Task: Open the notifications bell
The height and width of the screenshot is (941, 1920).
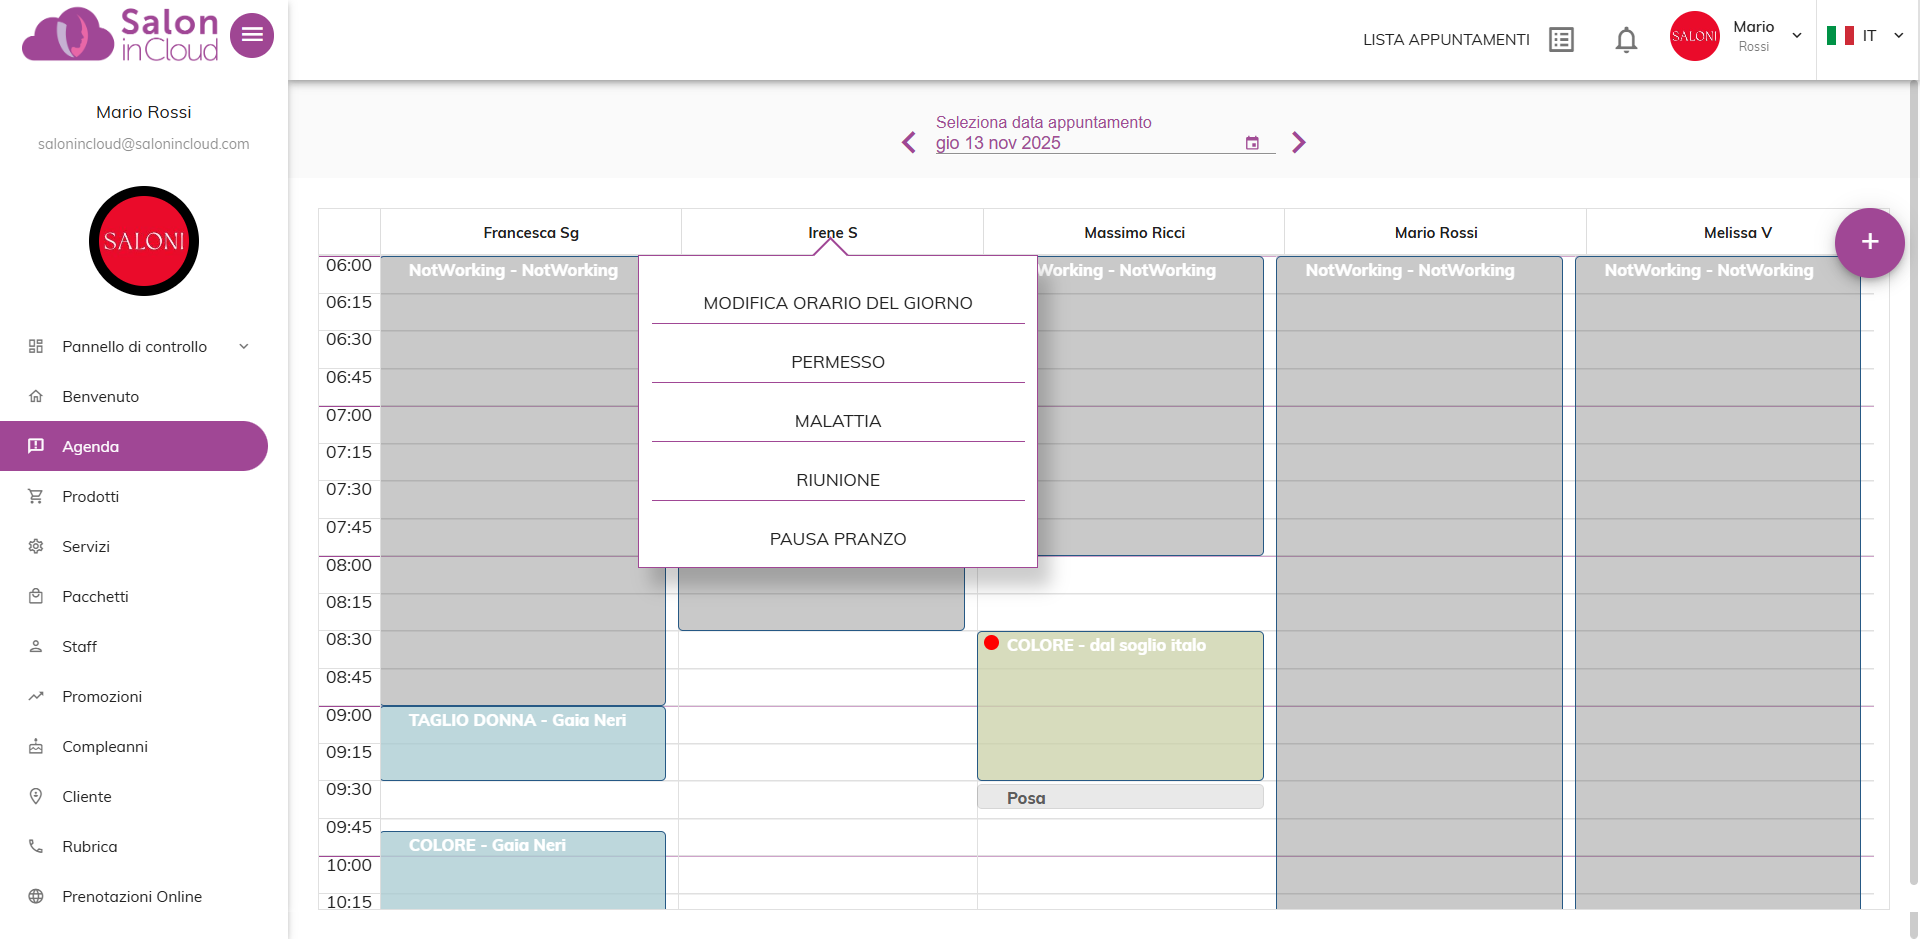Action: (1626, 40)
